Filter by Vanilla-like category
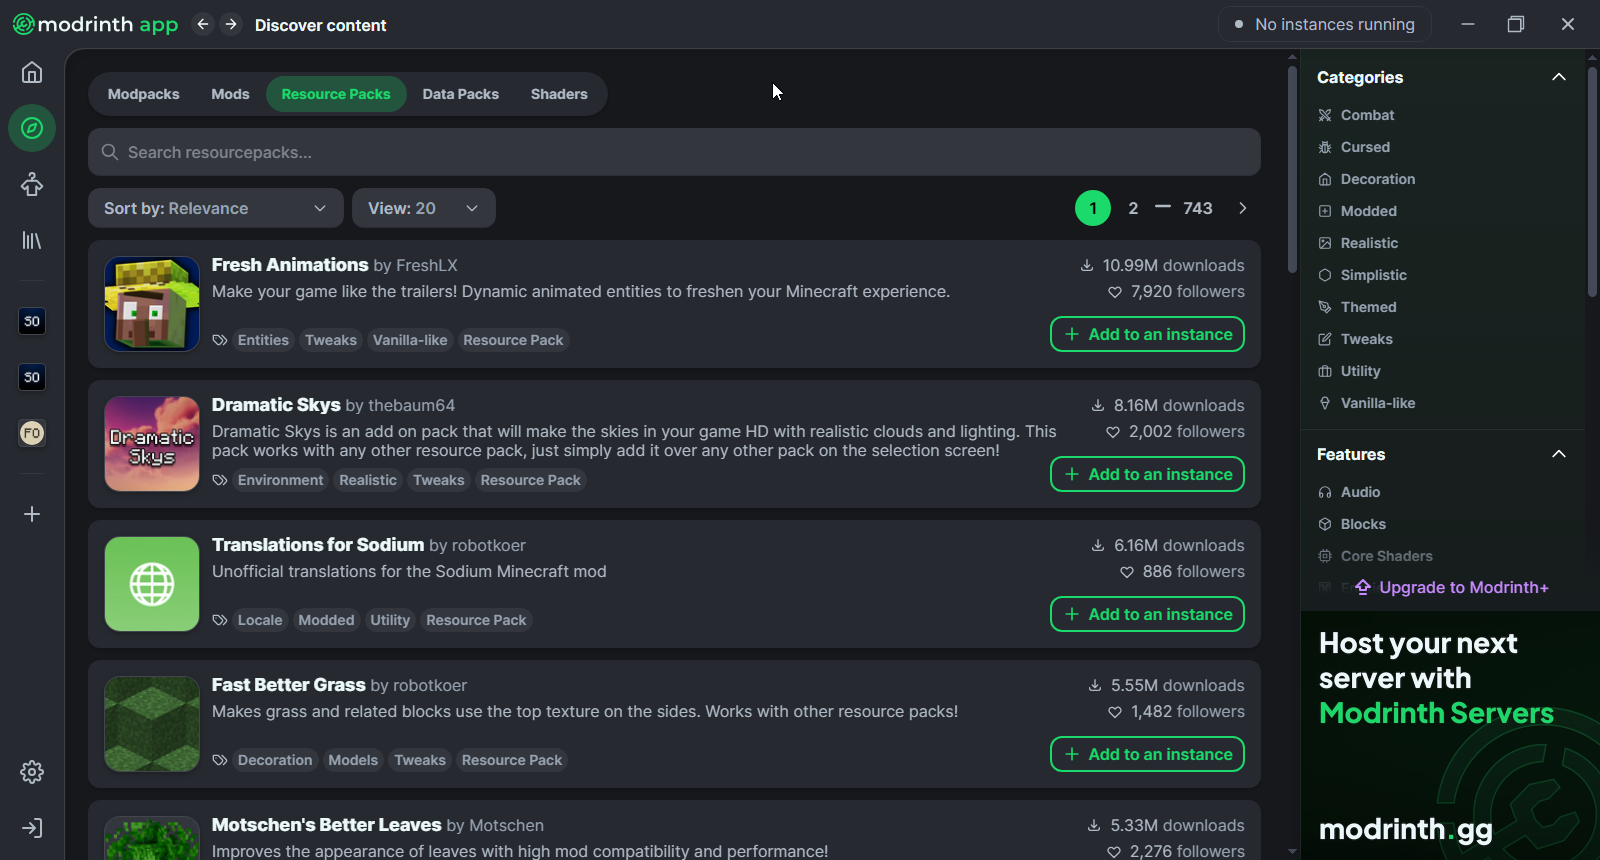Image resolution: width=1600 pixels, height=860 pixels. point(1366,403)
